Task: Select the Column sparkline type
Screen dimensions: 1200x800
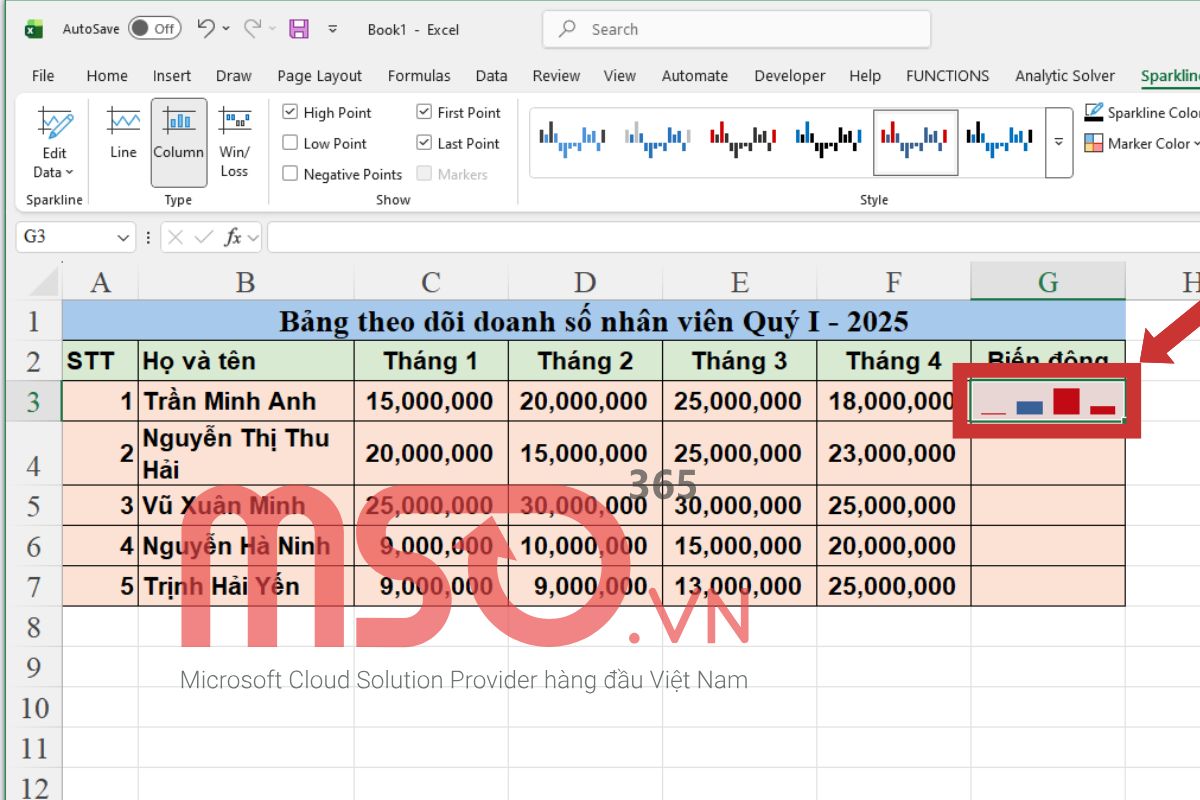Action: click(x=179, y=142)
